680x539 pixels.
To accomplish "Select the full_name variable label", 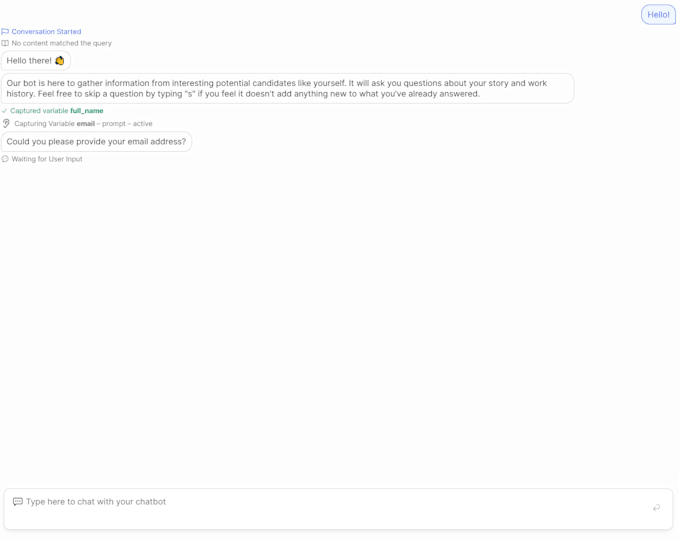I will (x=87, y=111).
